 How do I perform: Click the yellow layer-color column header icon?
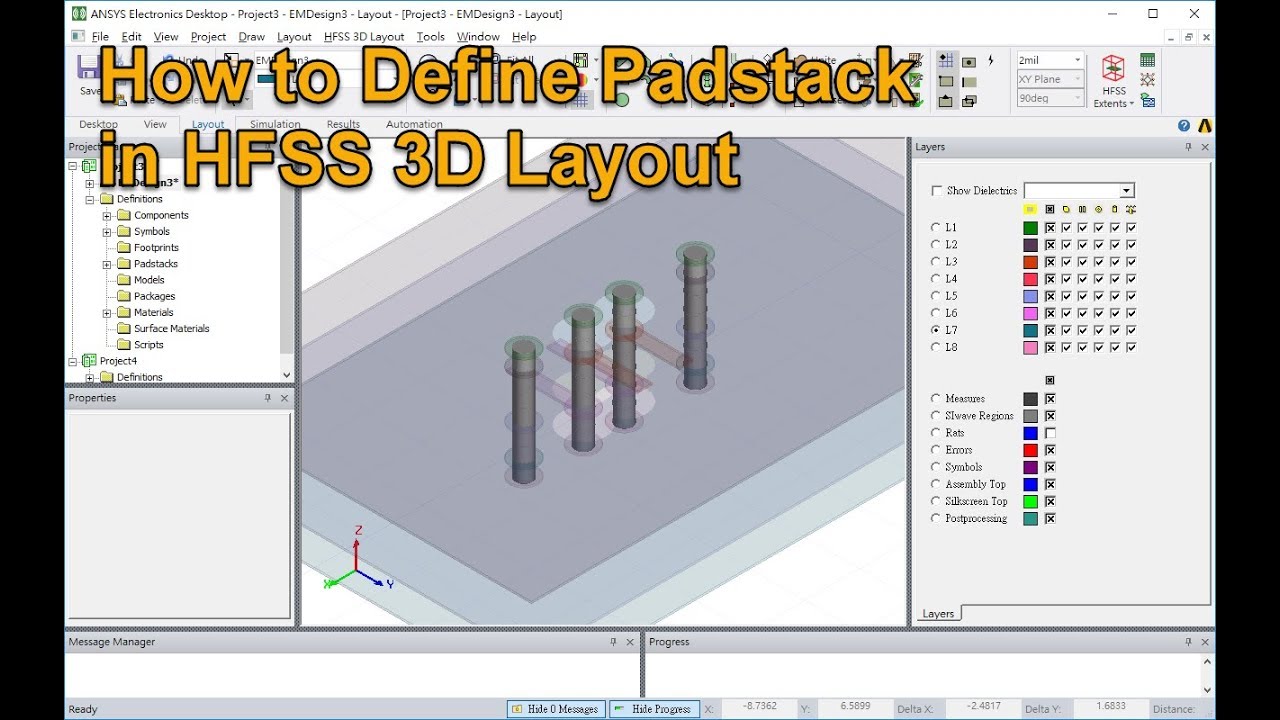pyautogui.click(x=1030, y=209)
